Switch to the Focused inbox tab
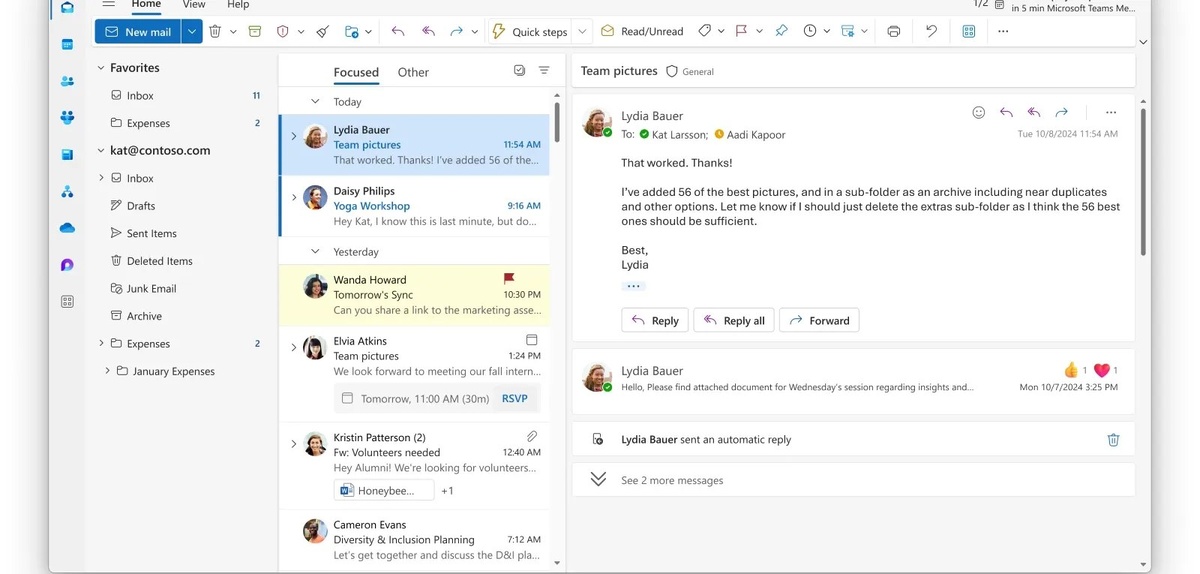 point(356,72)
